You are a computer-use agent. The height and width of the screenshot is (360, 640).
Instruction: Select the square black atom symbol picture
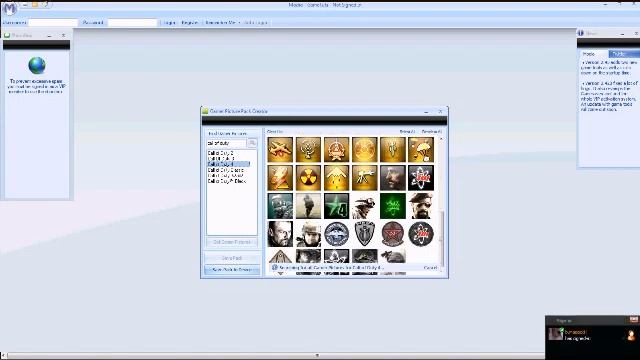421,178
